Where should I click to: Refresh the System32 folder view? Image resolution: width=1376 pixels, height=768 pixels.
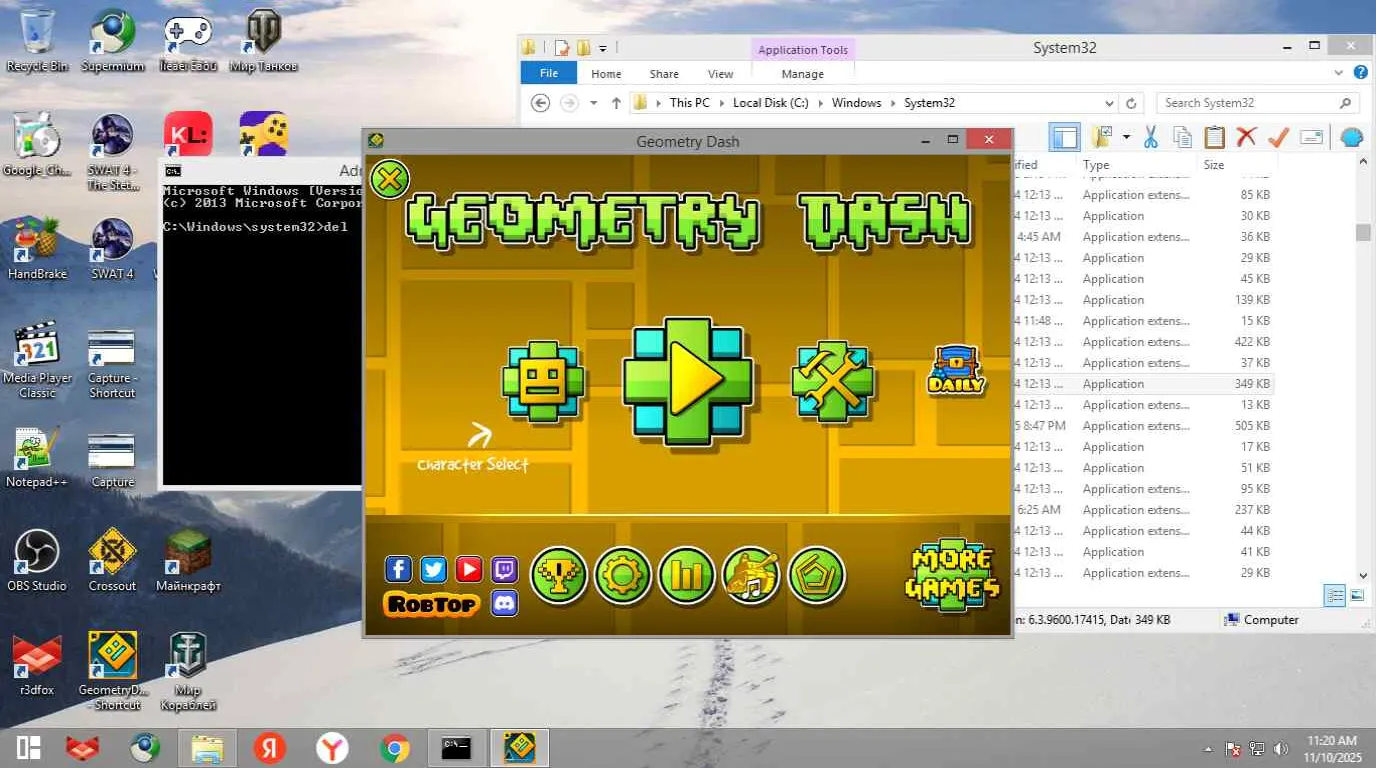point(1131,103)
